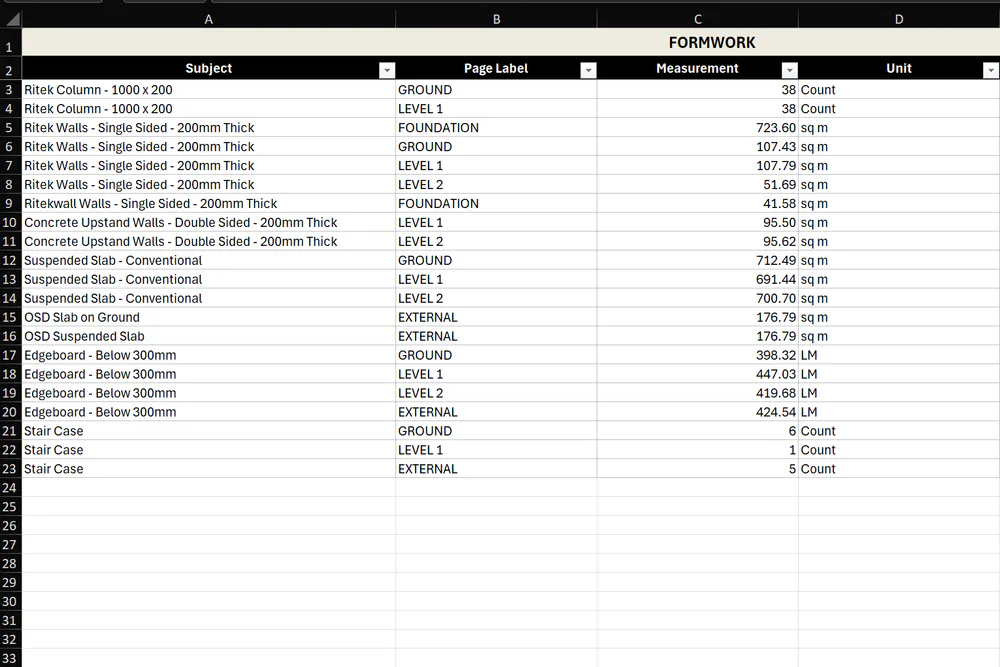Click the Measurement header cell text
This screenshot has height=667, width=1000.
pos(697,68)
